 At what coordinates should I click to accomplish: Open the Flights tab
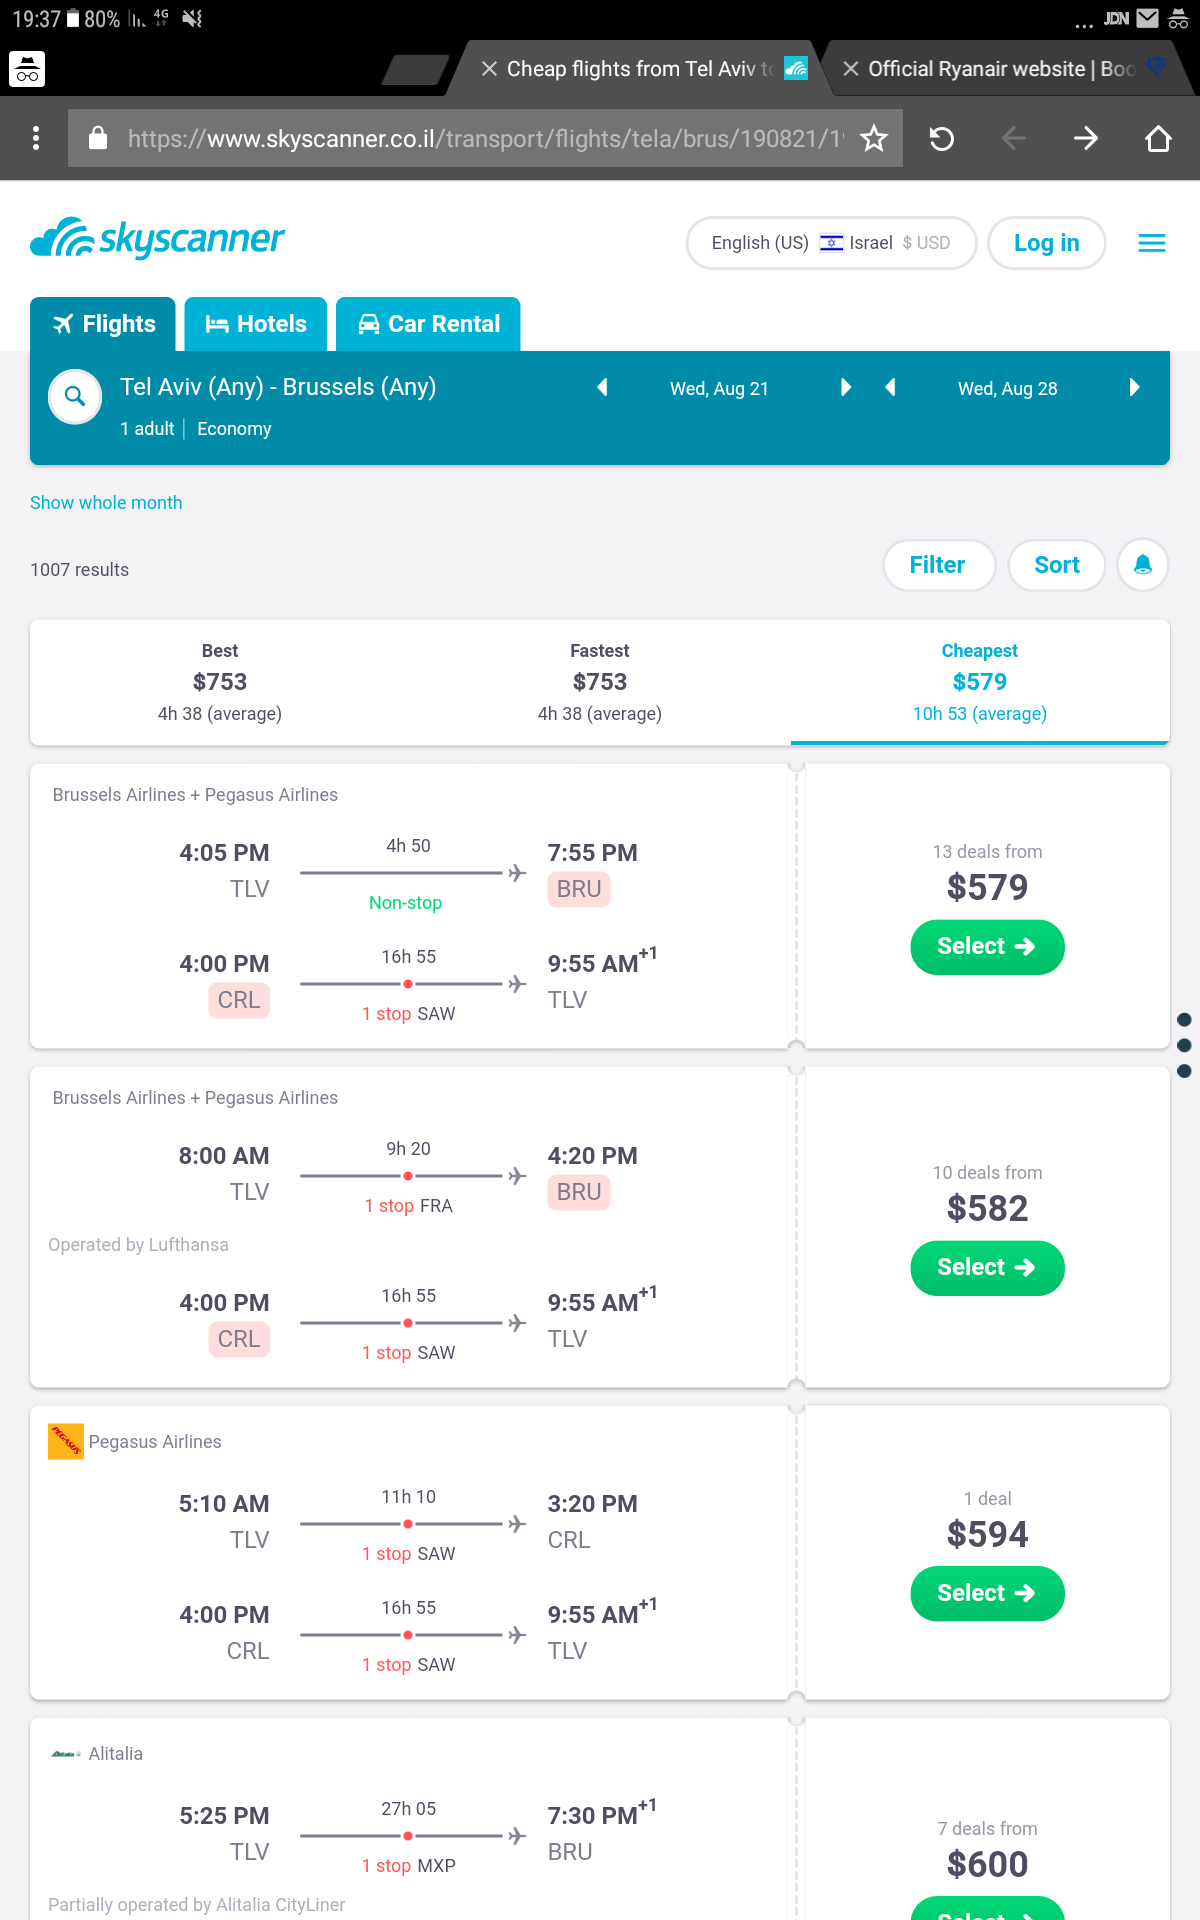103,324
